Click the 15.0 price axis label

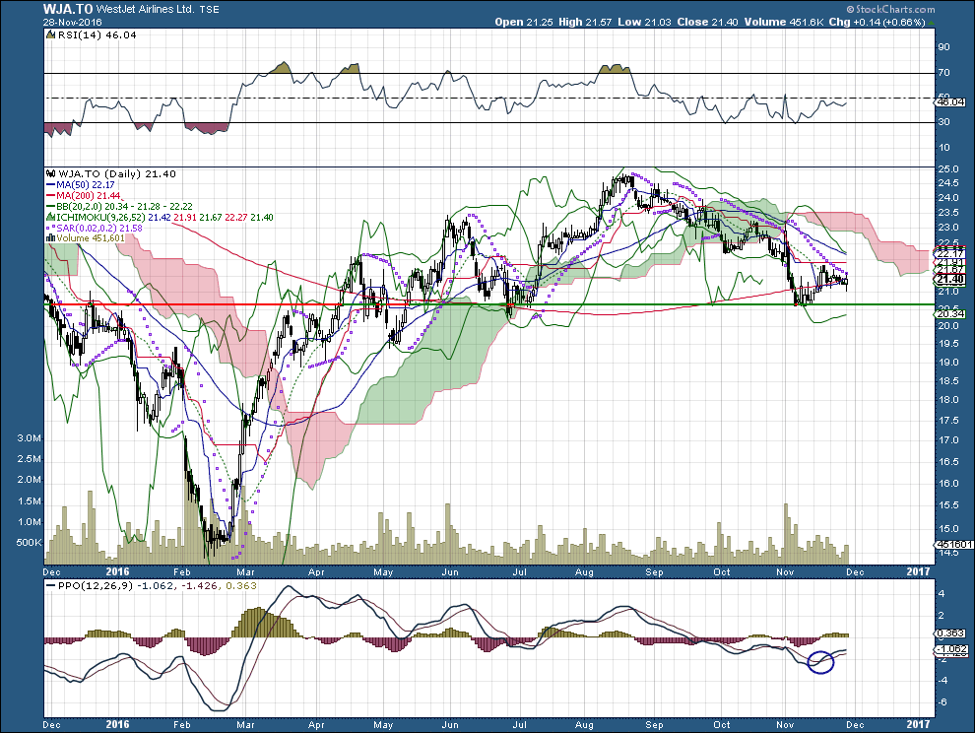pos(947,529)
